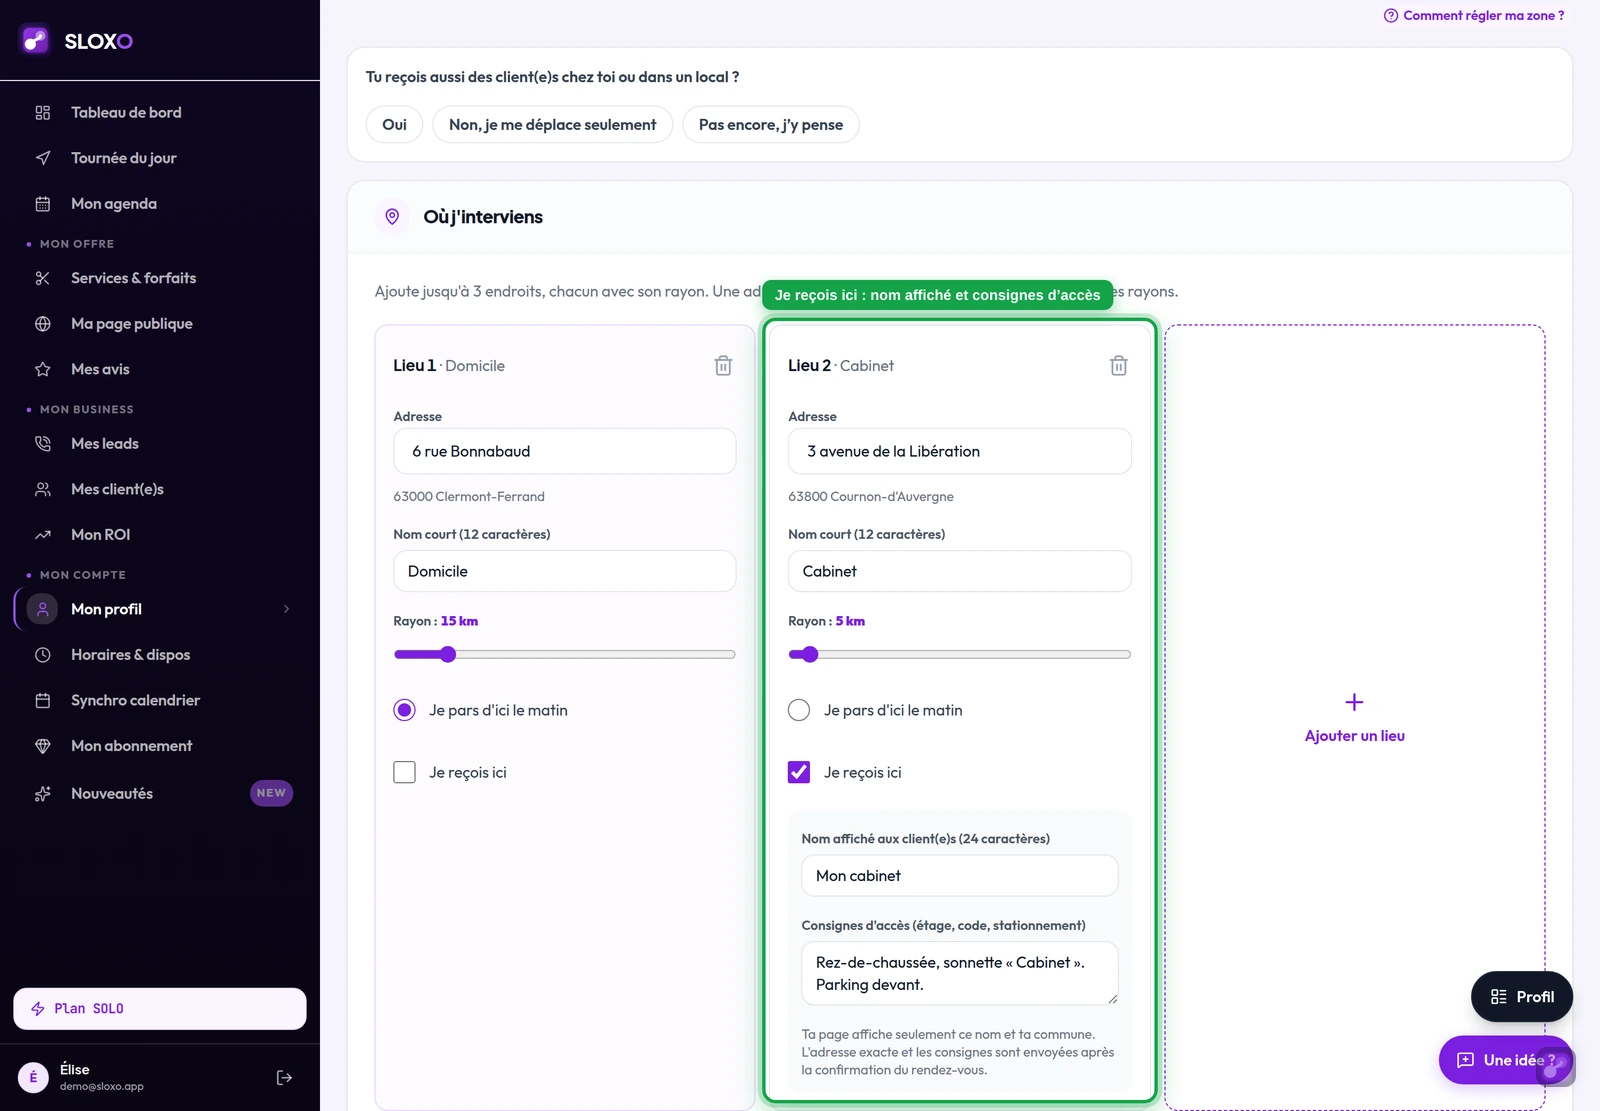The image size is (1600, 1111).
Task: Expand the Mon profil chevron
Action: tap(286, 609)
